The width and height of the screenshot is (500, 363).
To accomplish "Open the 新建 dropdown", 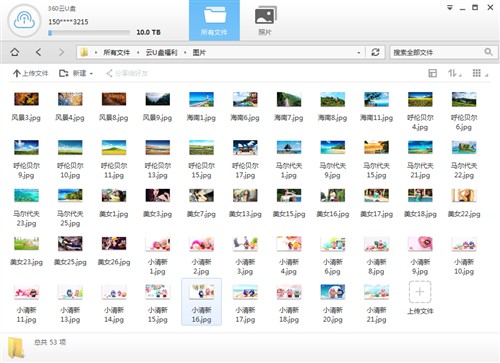I will 76,73.
